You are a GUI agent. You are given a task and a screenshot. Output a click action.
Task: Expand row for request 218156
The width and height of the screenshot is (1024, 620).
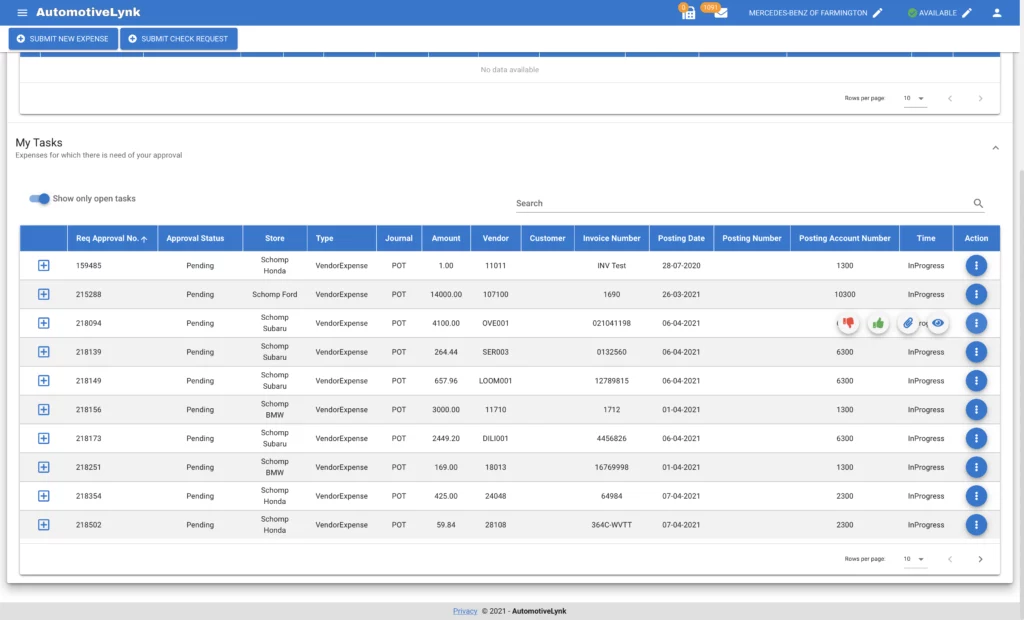coord(44,410)
